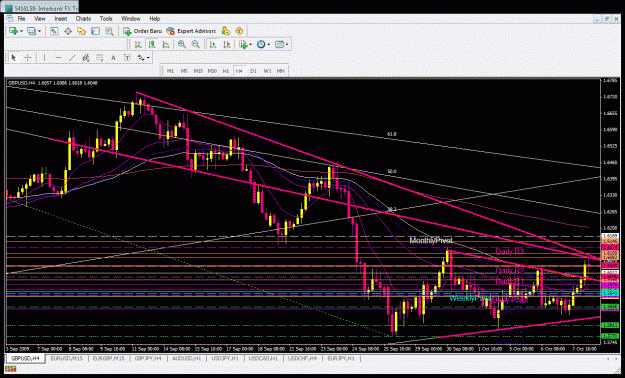Open the Charts menu
This screenshot has width=625, height=378.
(x=83, y=19)
